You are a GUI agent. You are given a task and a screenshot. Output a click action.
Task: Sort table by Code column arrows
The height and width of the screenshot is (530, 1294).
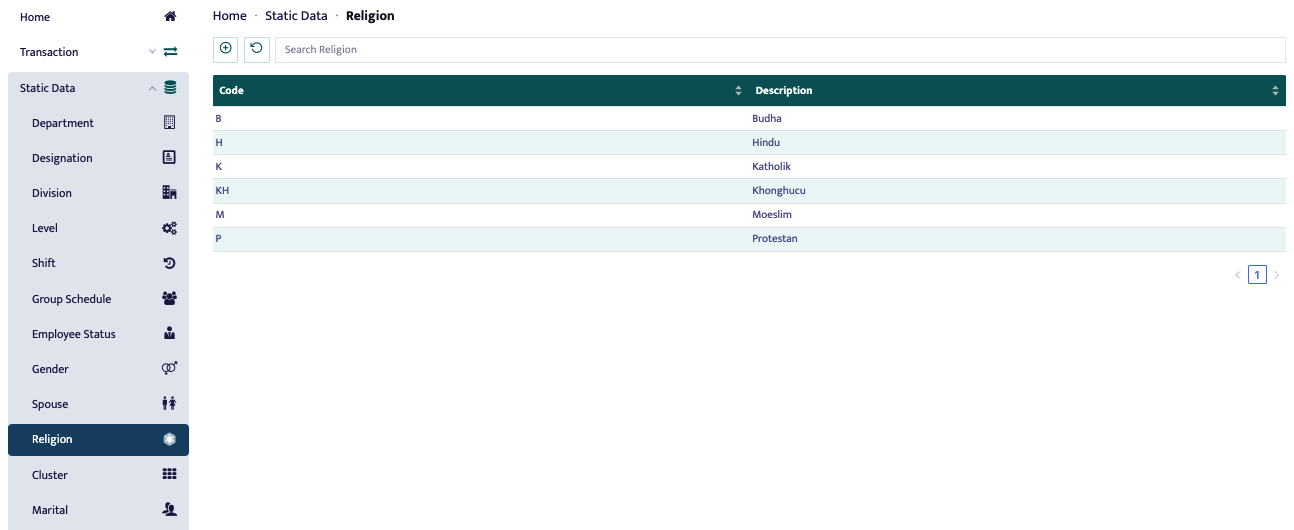[x=738, y=91]
